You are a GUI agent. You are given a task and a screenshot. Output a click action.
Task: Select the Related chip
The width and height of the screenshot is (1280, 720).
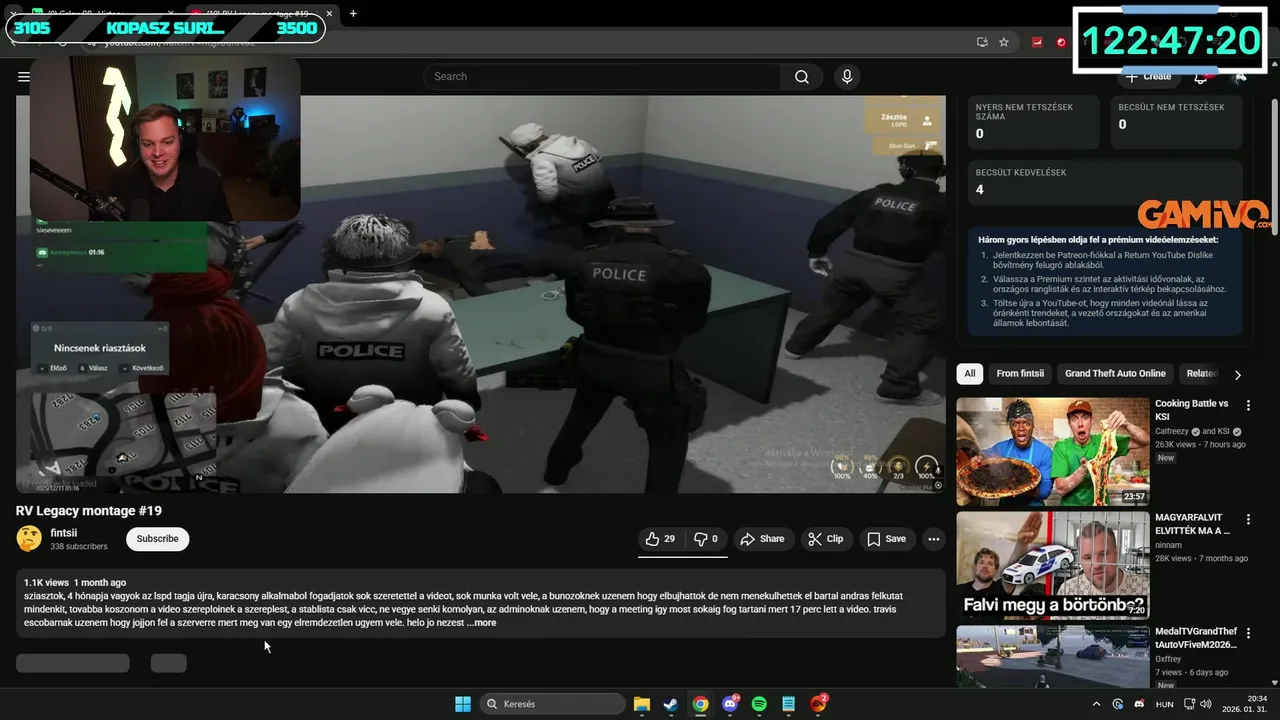point(1202,374)
